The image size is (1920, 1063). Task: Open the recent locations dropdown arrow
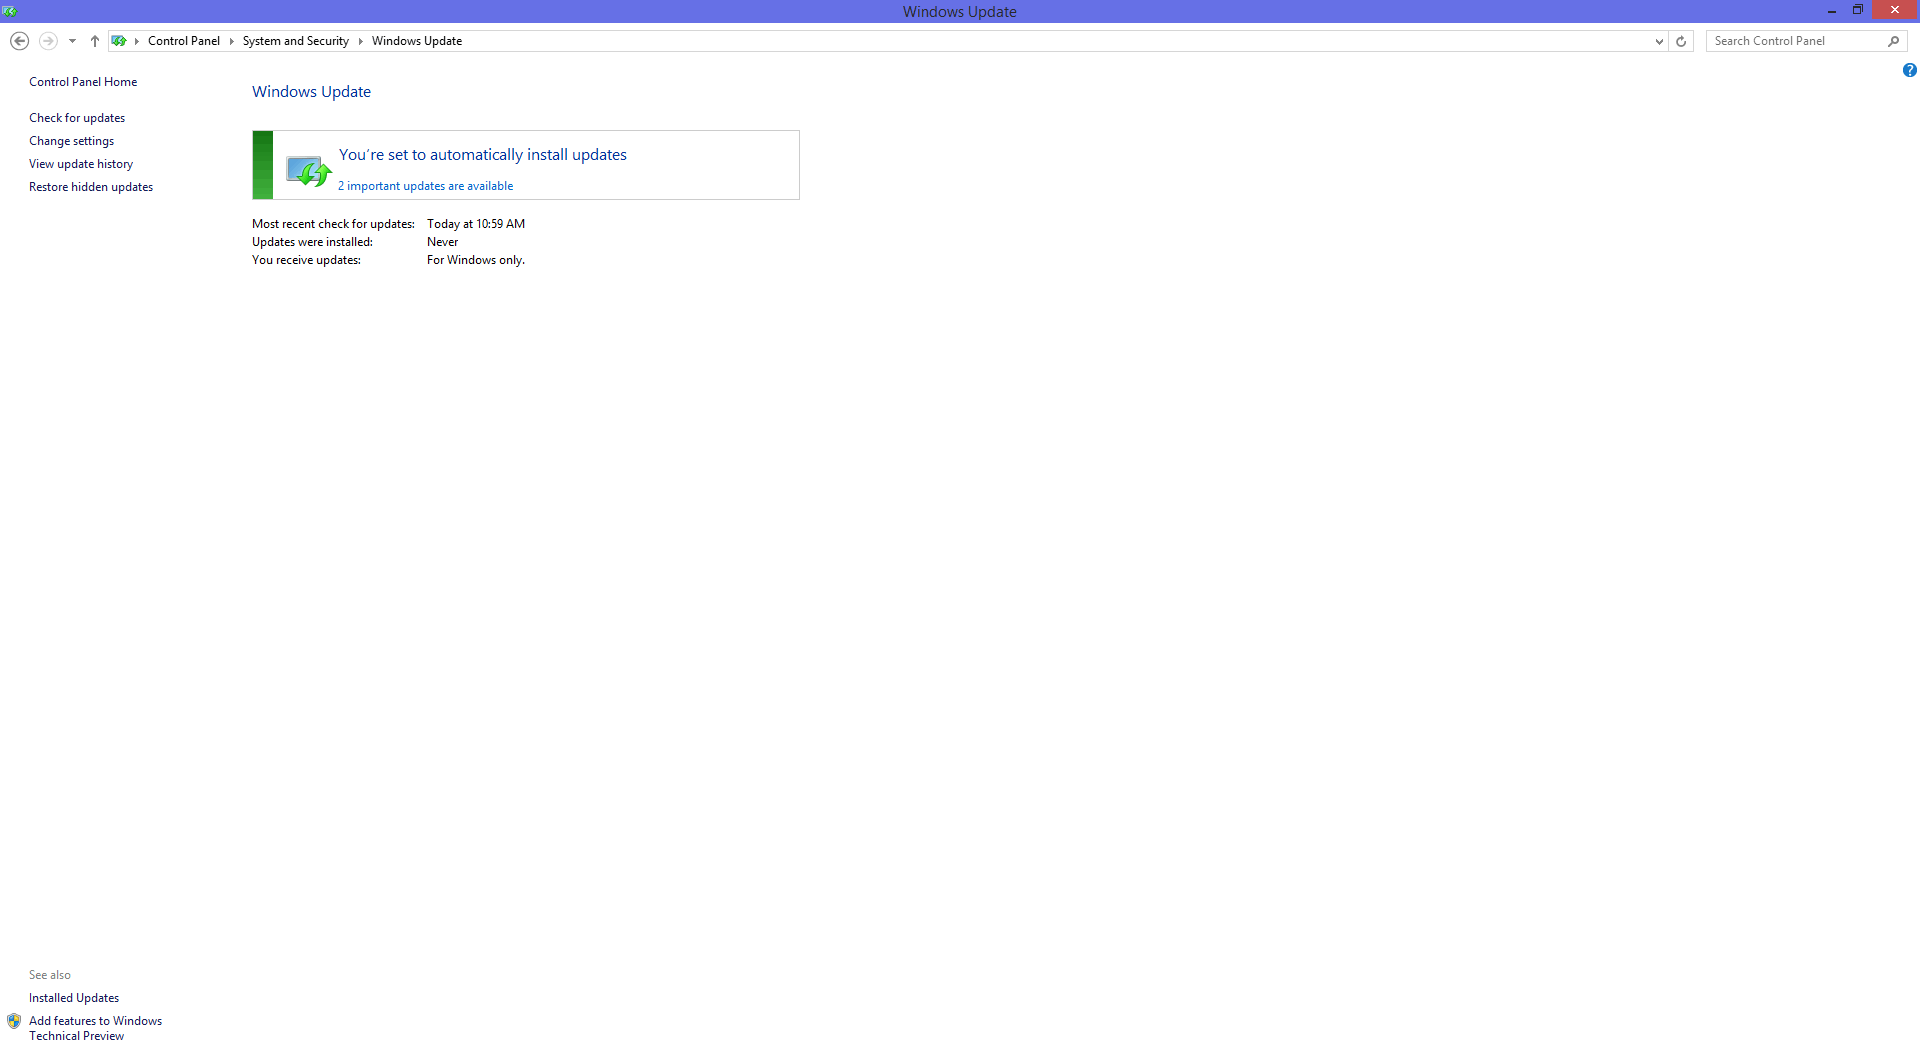coord(72,41)
